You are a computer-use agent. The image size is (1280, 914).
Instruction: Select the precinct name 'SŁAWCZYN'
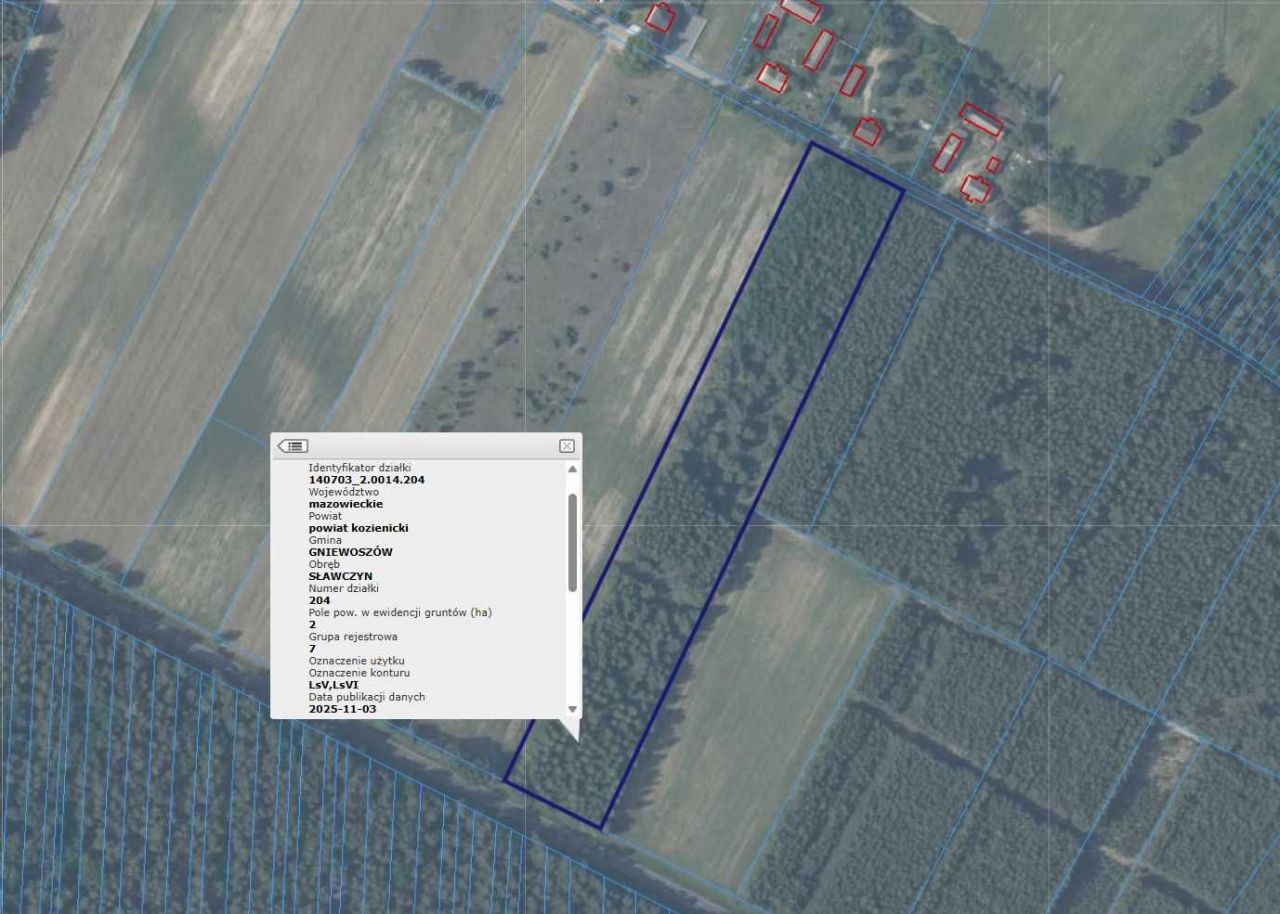point(341,576)
